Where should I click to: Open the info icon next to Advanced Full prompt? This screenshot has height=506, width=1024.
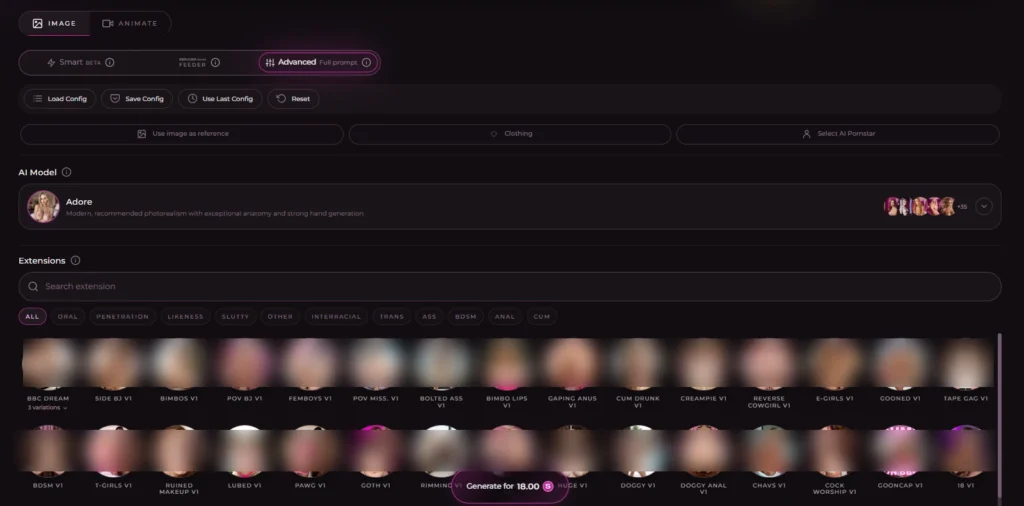366,63
